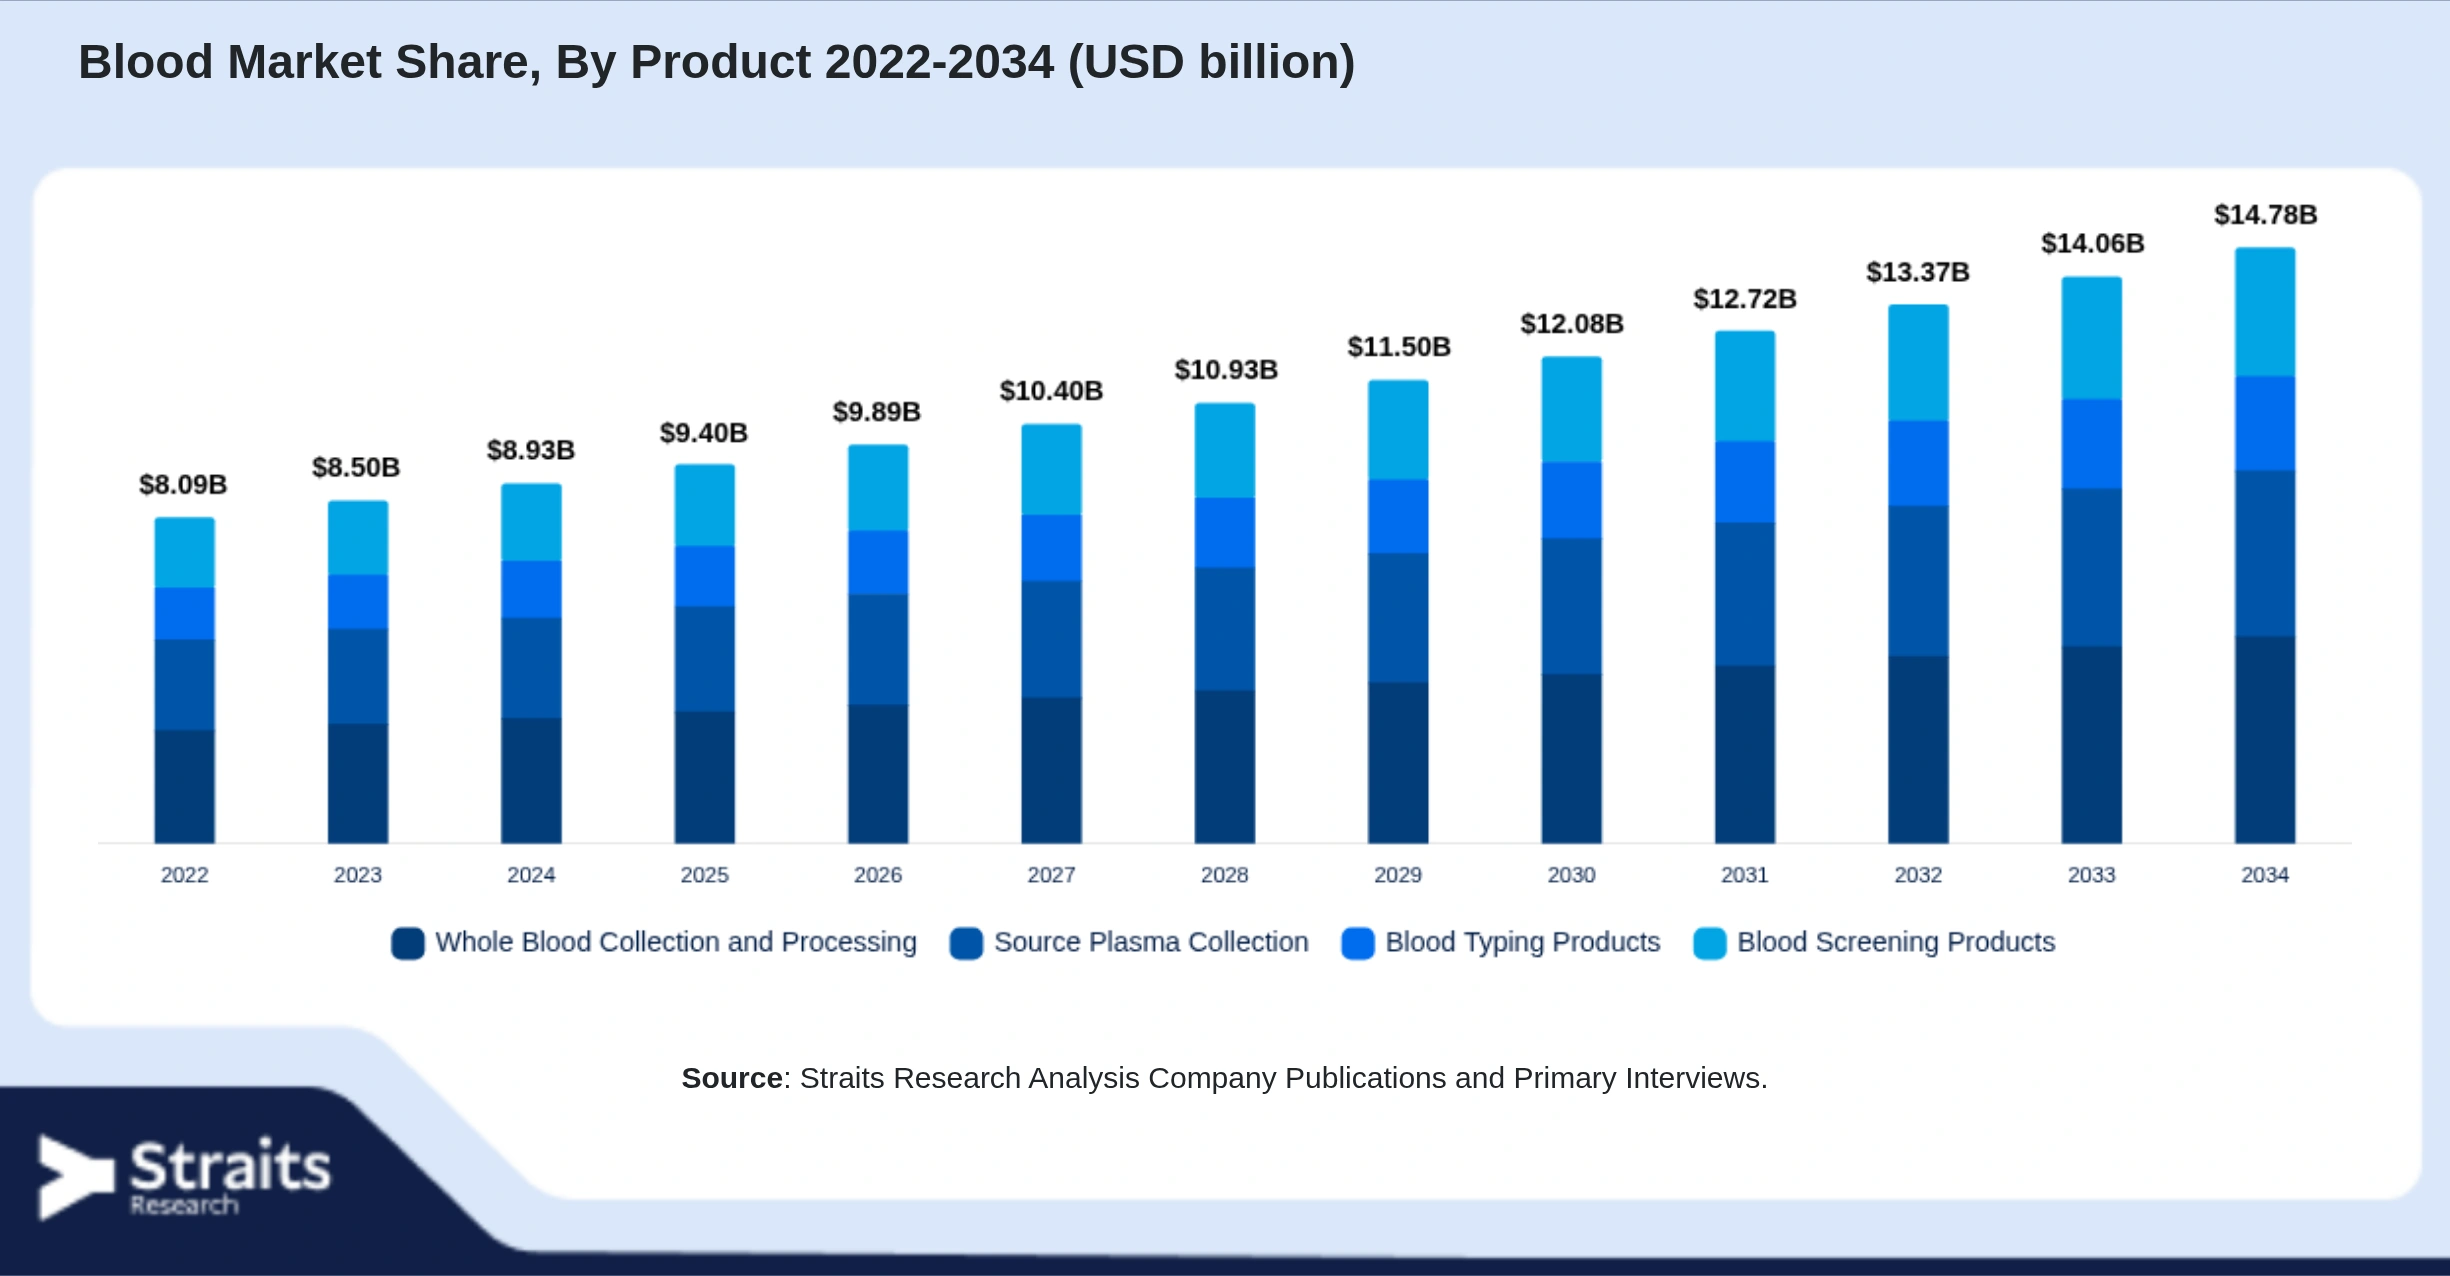Click the $11.50B total label

click(1399, 347)
